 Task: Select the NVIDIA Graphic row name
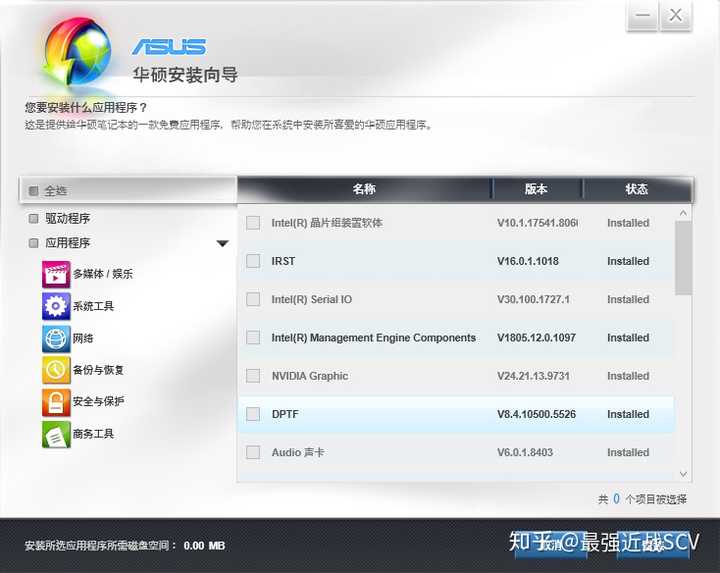[310, 376]
